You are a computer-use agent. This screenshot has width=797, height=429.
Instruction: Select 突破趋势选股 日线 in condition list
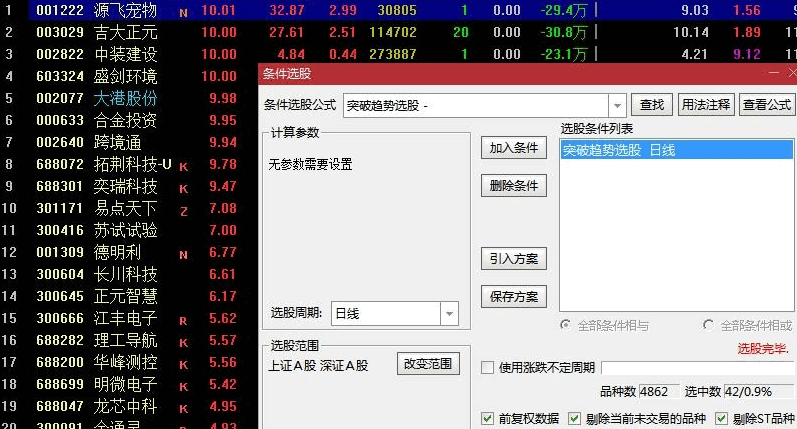[x=677, y=150]
